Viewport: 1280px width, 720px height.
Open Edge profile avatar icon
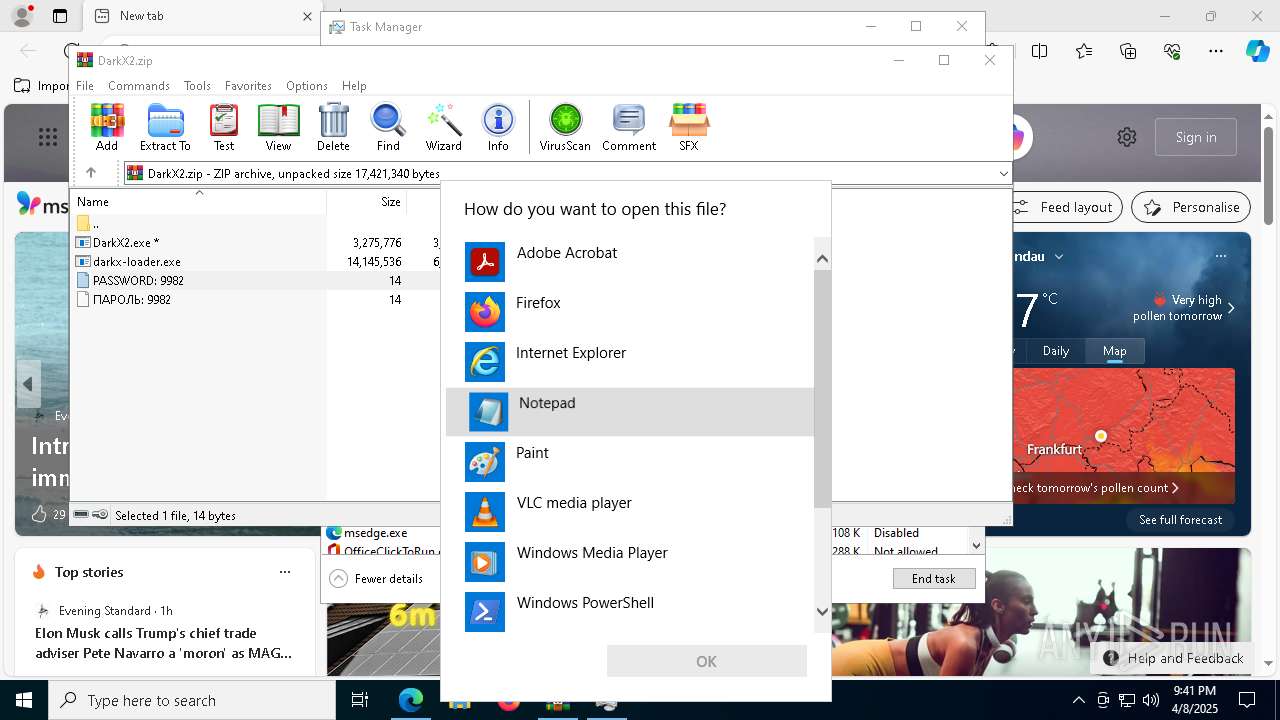pos(21,16)
